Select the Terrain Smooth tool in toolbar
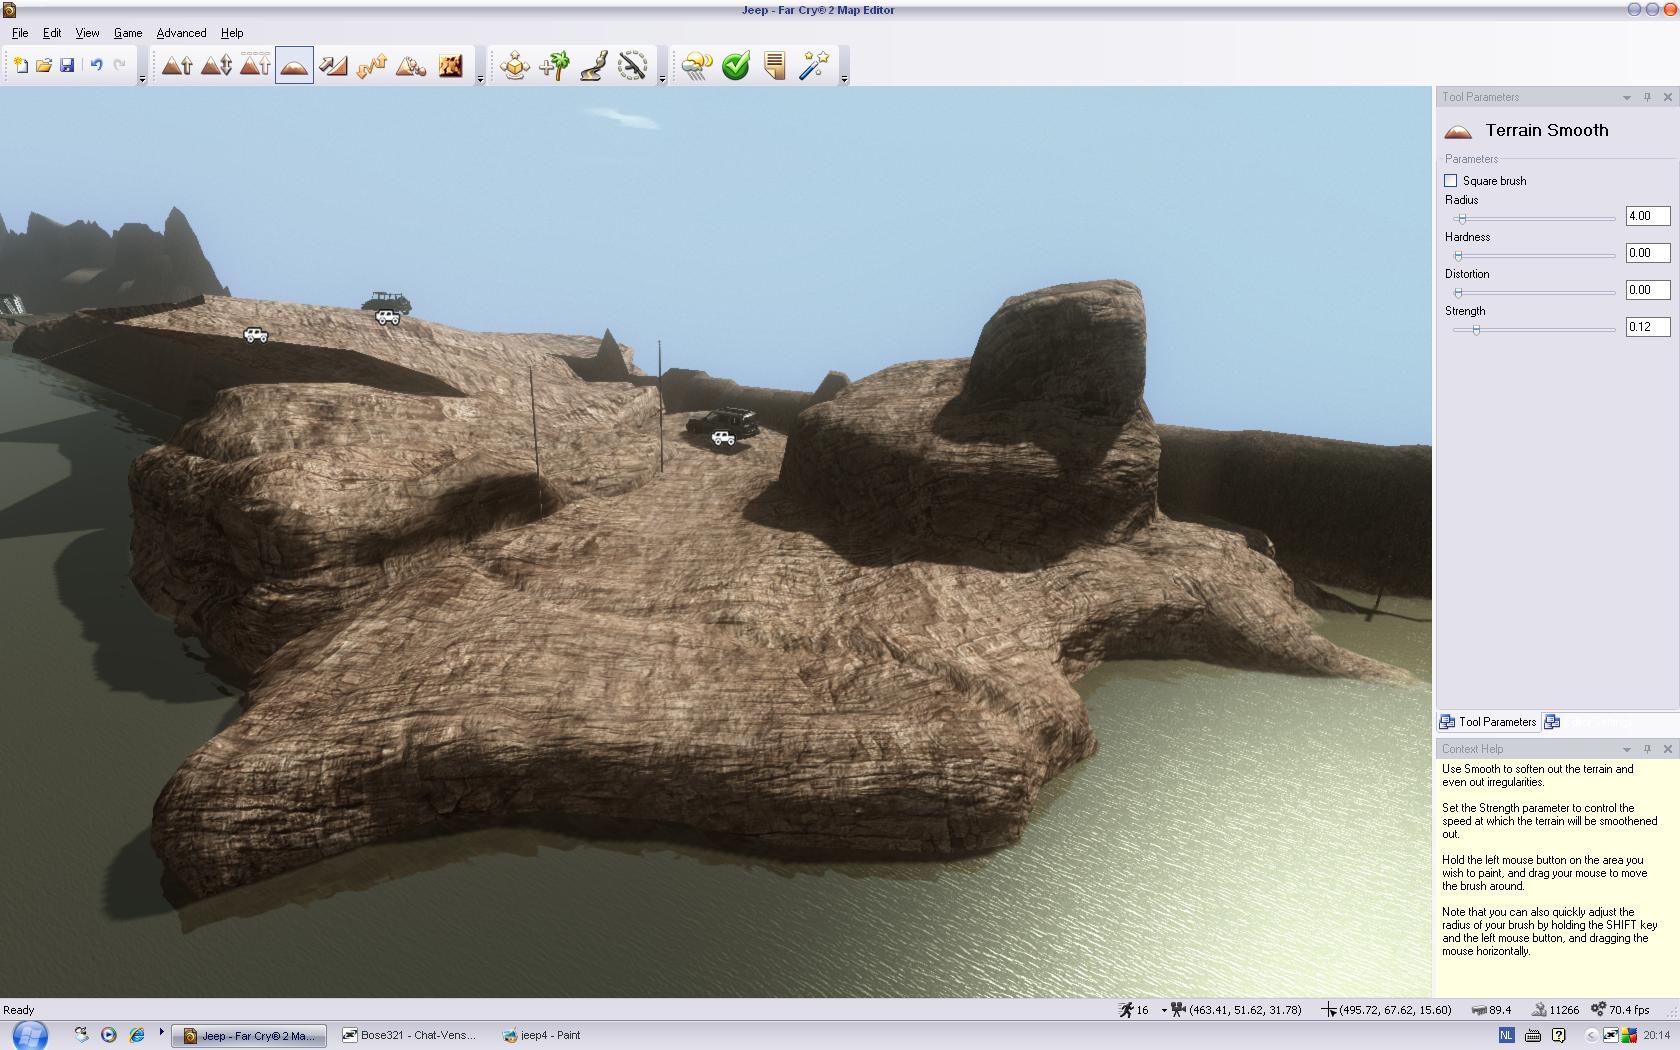 (294, 66)
